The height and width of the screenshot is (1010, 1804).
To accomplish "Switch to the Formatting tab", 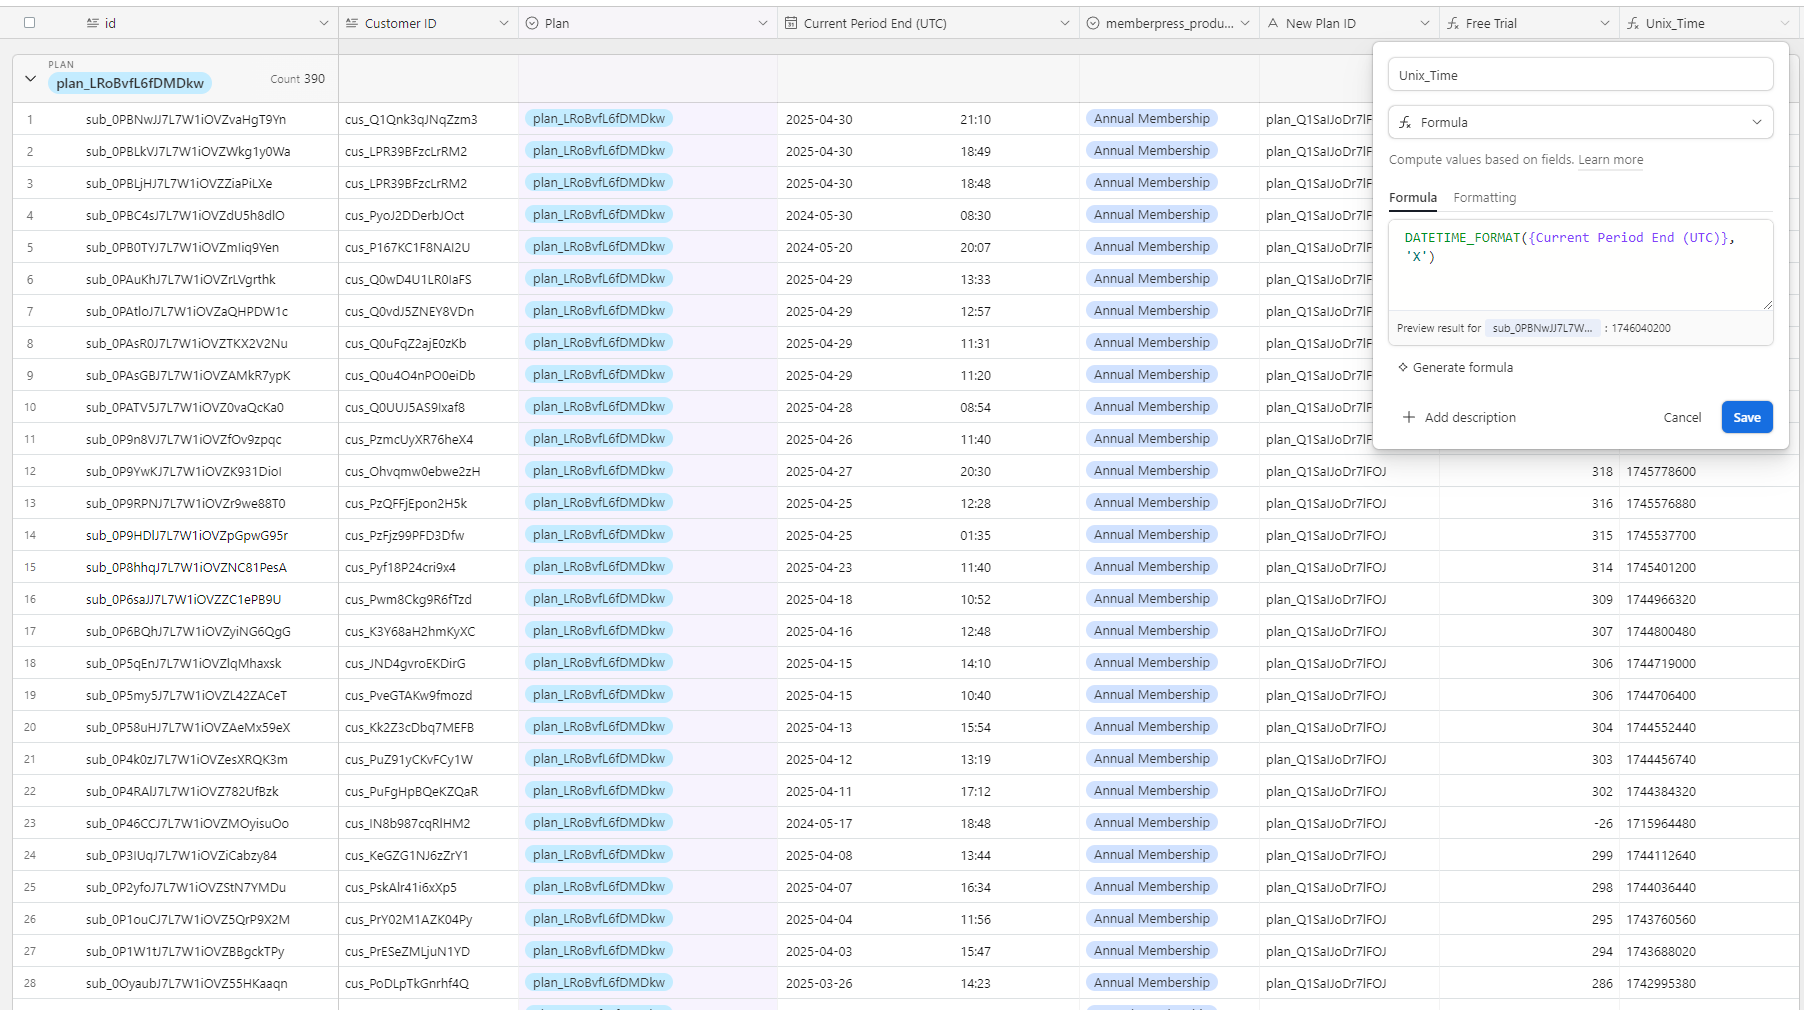I will click(1484, 198).
